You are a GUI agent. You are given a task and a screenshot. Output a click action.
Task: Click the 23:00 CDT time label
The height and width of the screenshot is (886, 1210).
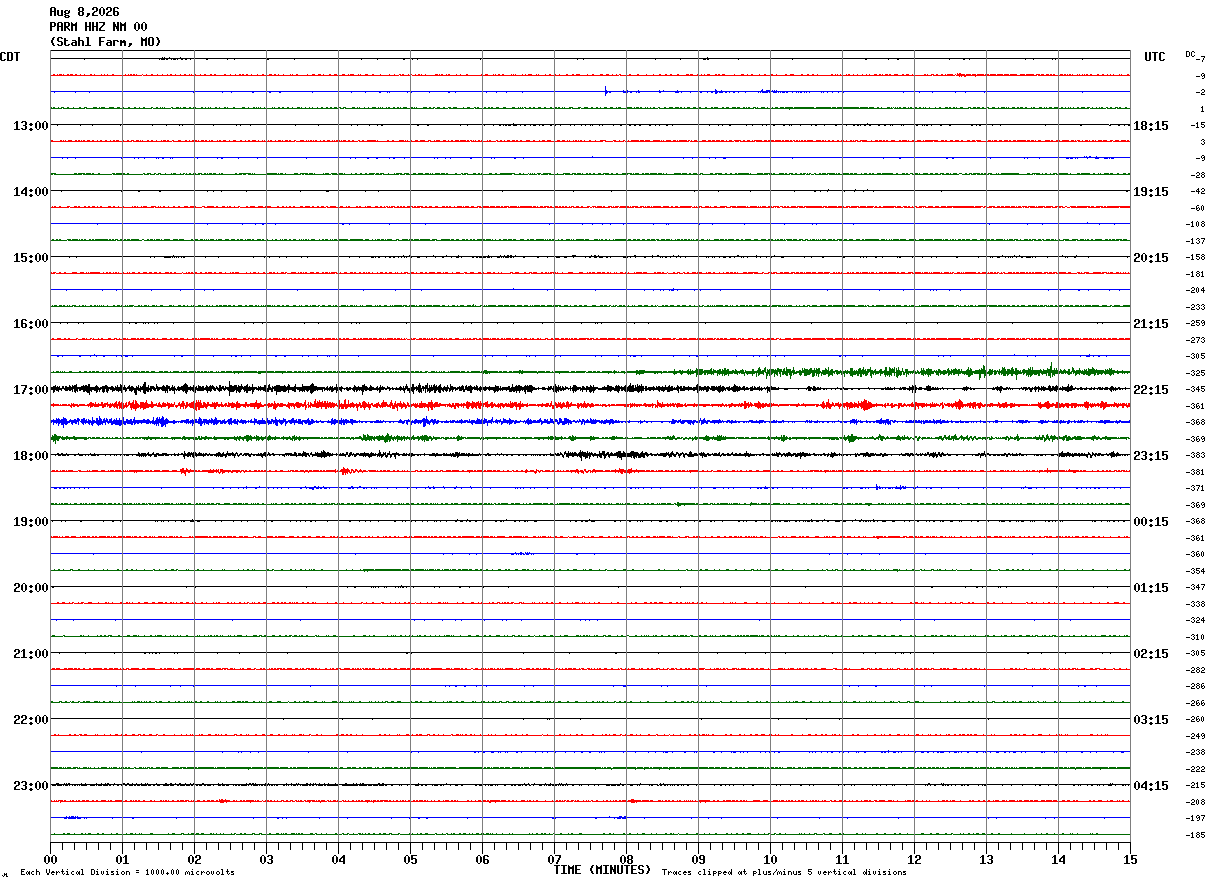click(x=30, y=785)
